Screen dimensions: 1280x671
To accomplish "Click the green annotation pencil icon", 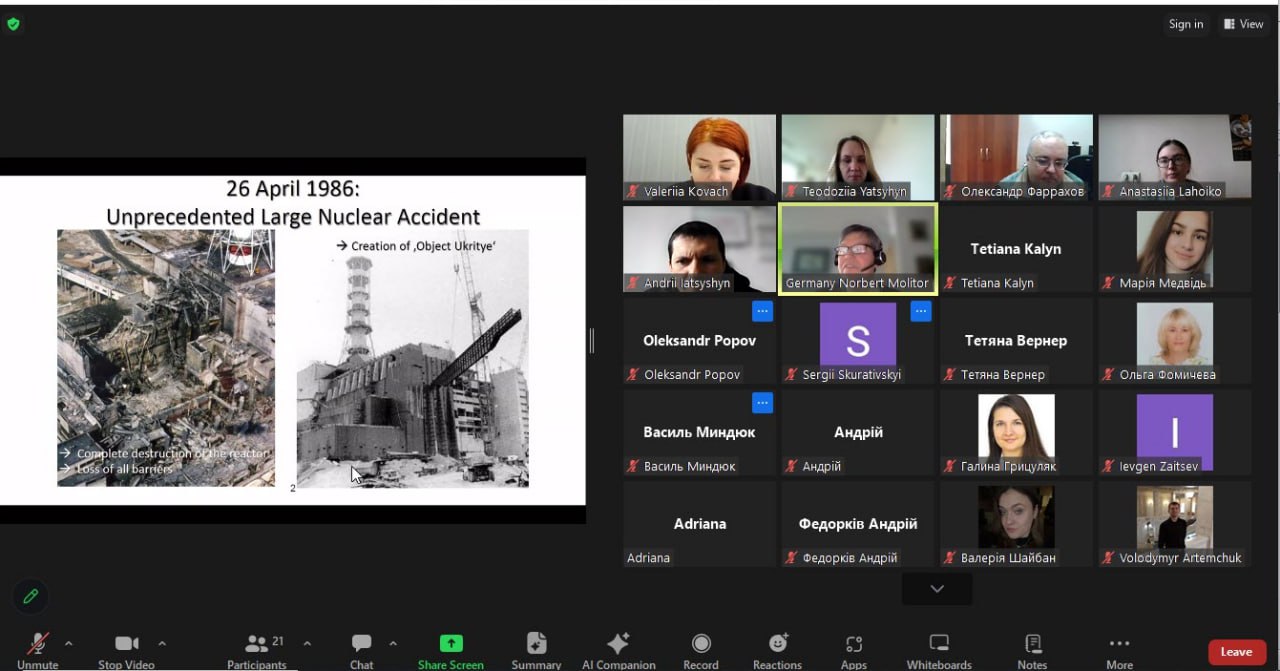I will (x=31, y=596).
